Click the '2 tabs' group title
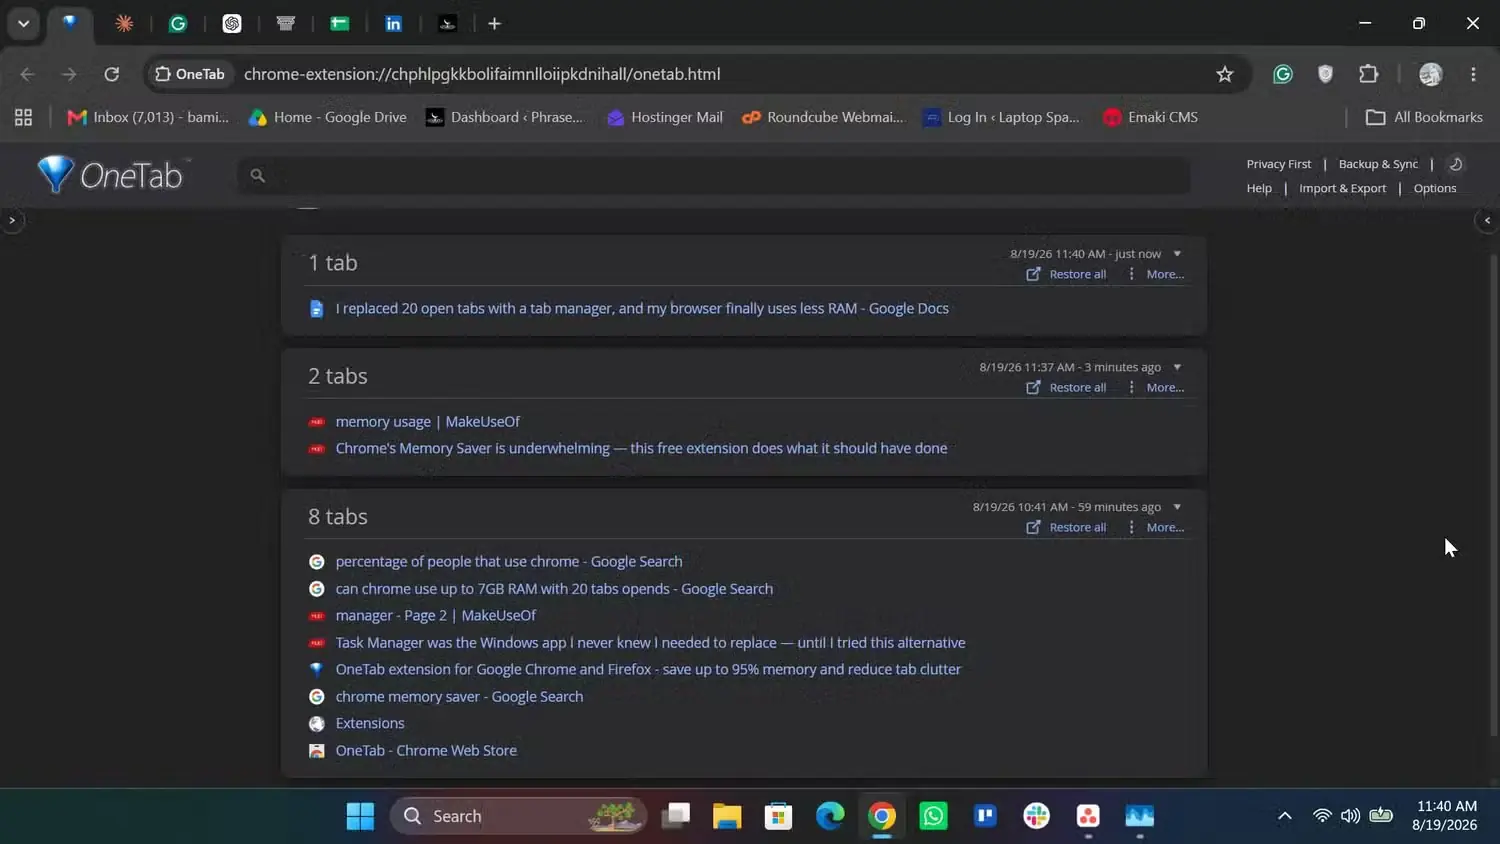Image resolution: width=1500 pixels, height=844 pixels. [x=338, y=376]
